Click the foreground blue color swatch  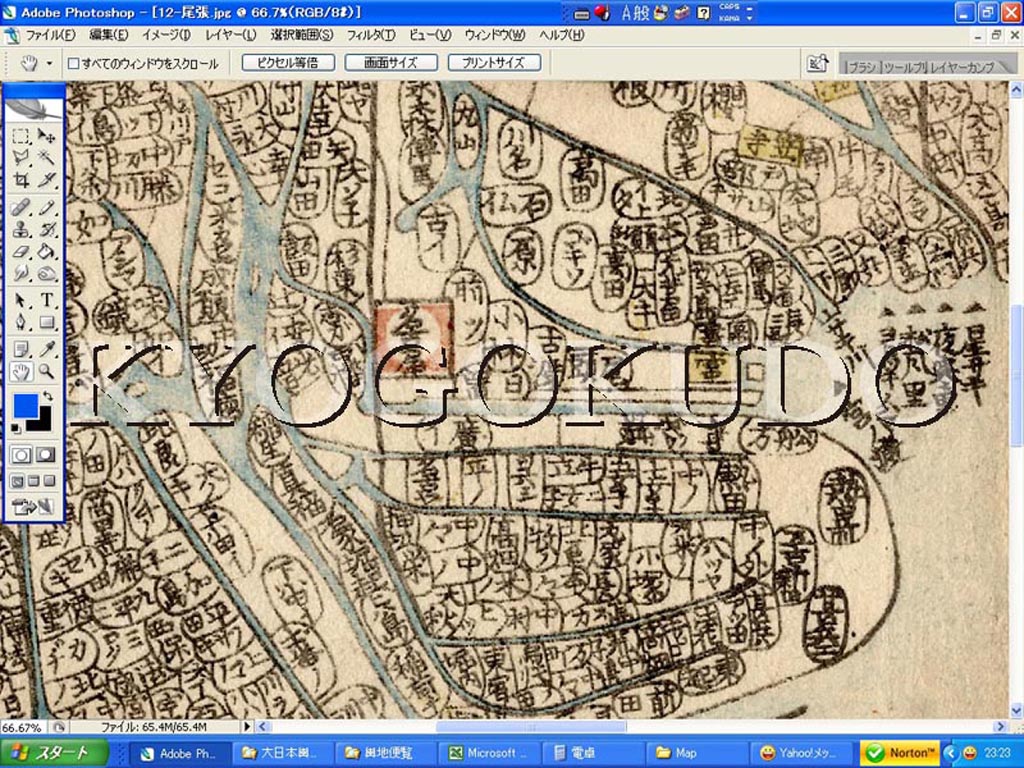[x=25, y=405]
